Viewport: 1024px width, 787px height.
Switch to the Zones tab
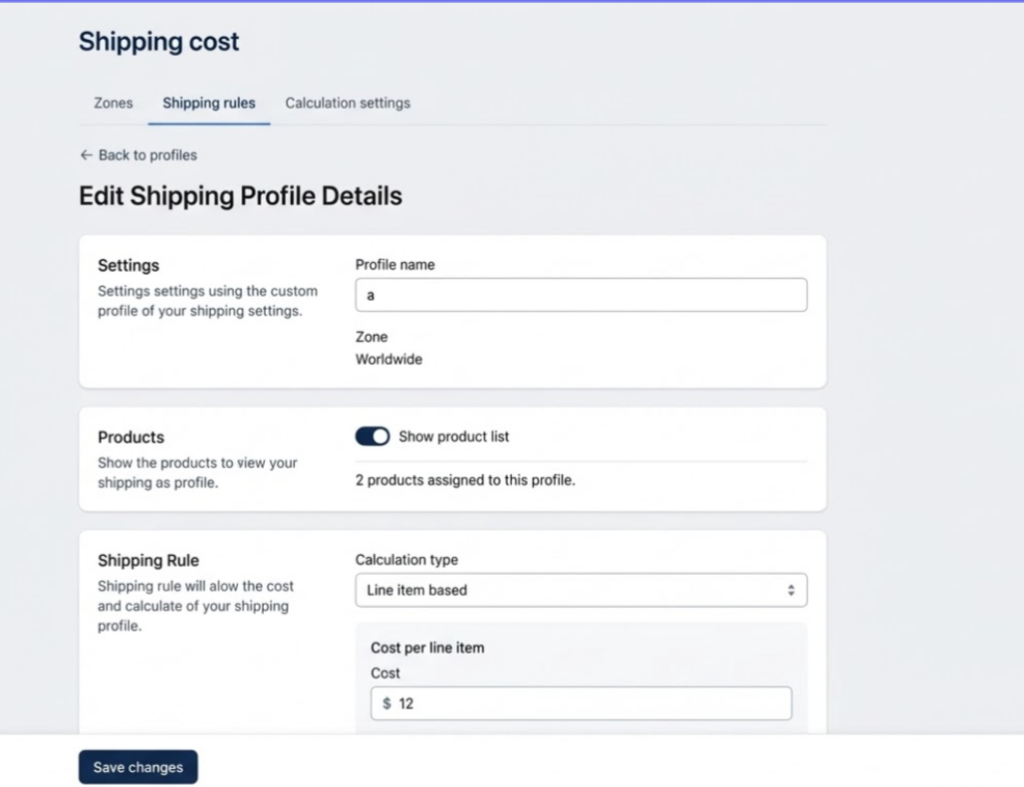[x=113, y=103]
